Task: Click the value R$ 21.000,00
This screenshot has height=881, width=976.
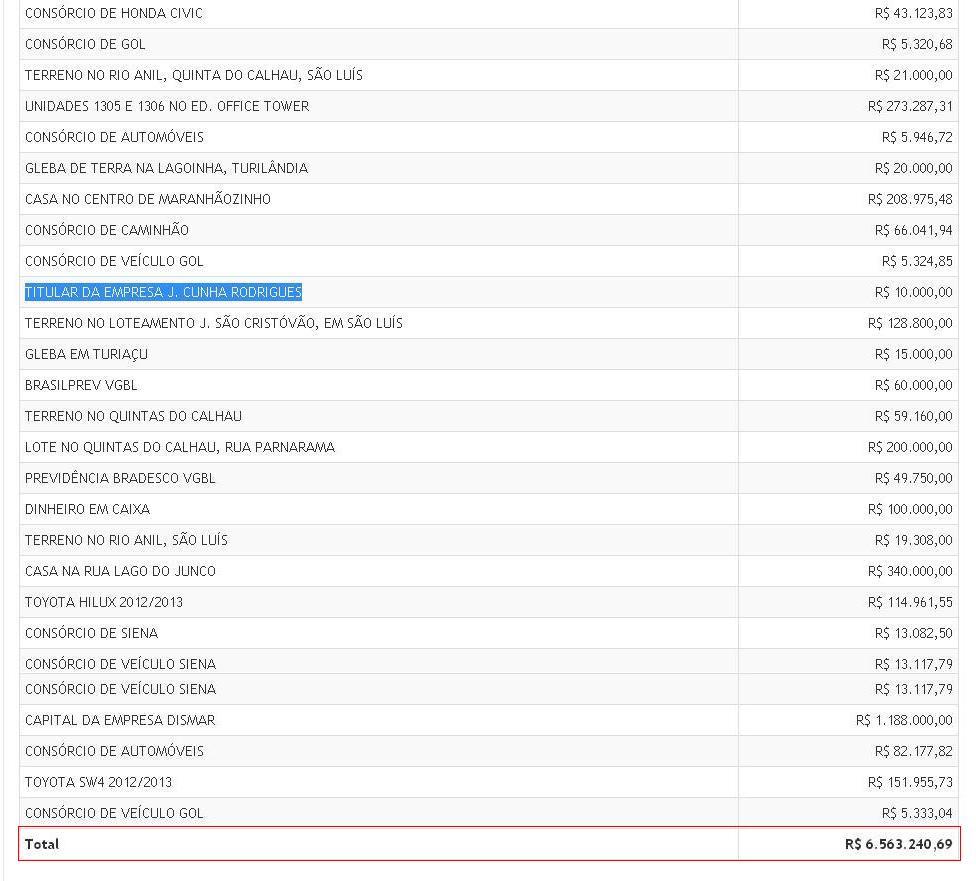Action: point(913,75)
